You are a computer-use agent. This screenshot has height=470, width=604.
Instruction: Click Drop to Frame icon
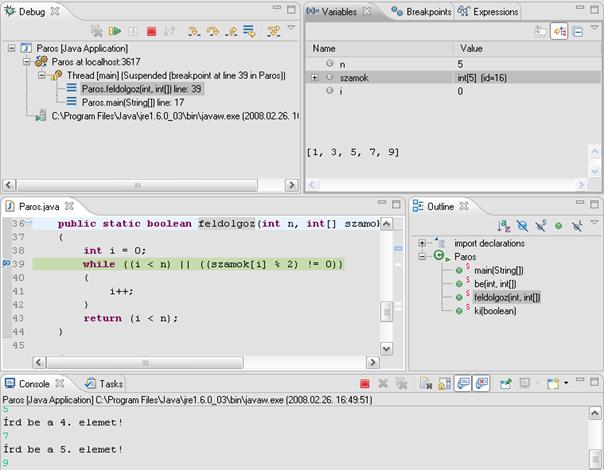pyautogui.click(x=249, y=31)
